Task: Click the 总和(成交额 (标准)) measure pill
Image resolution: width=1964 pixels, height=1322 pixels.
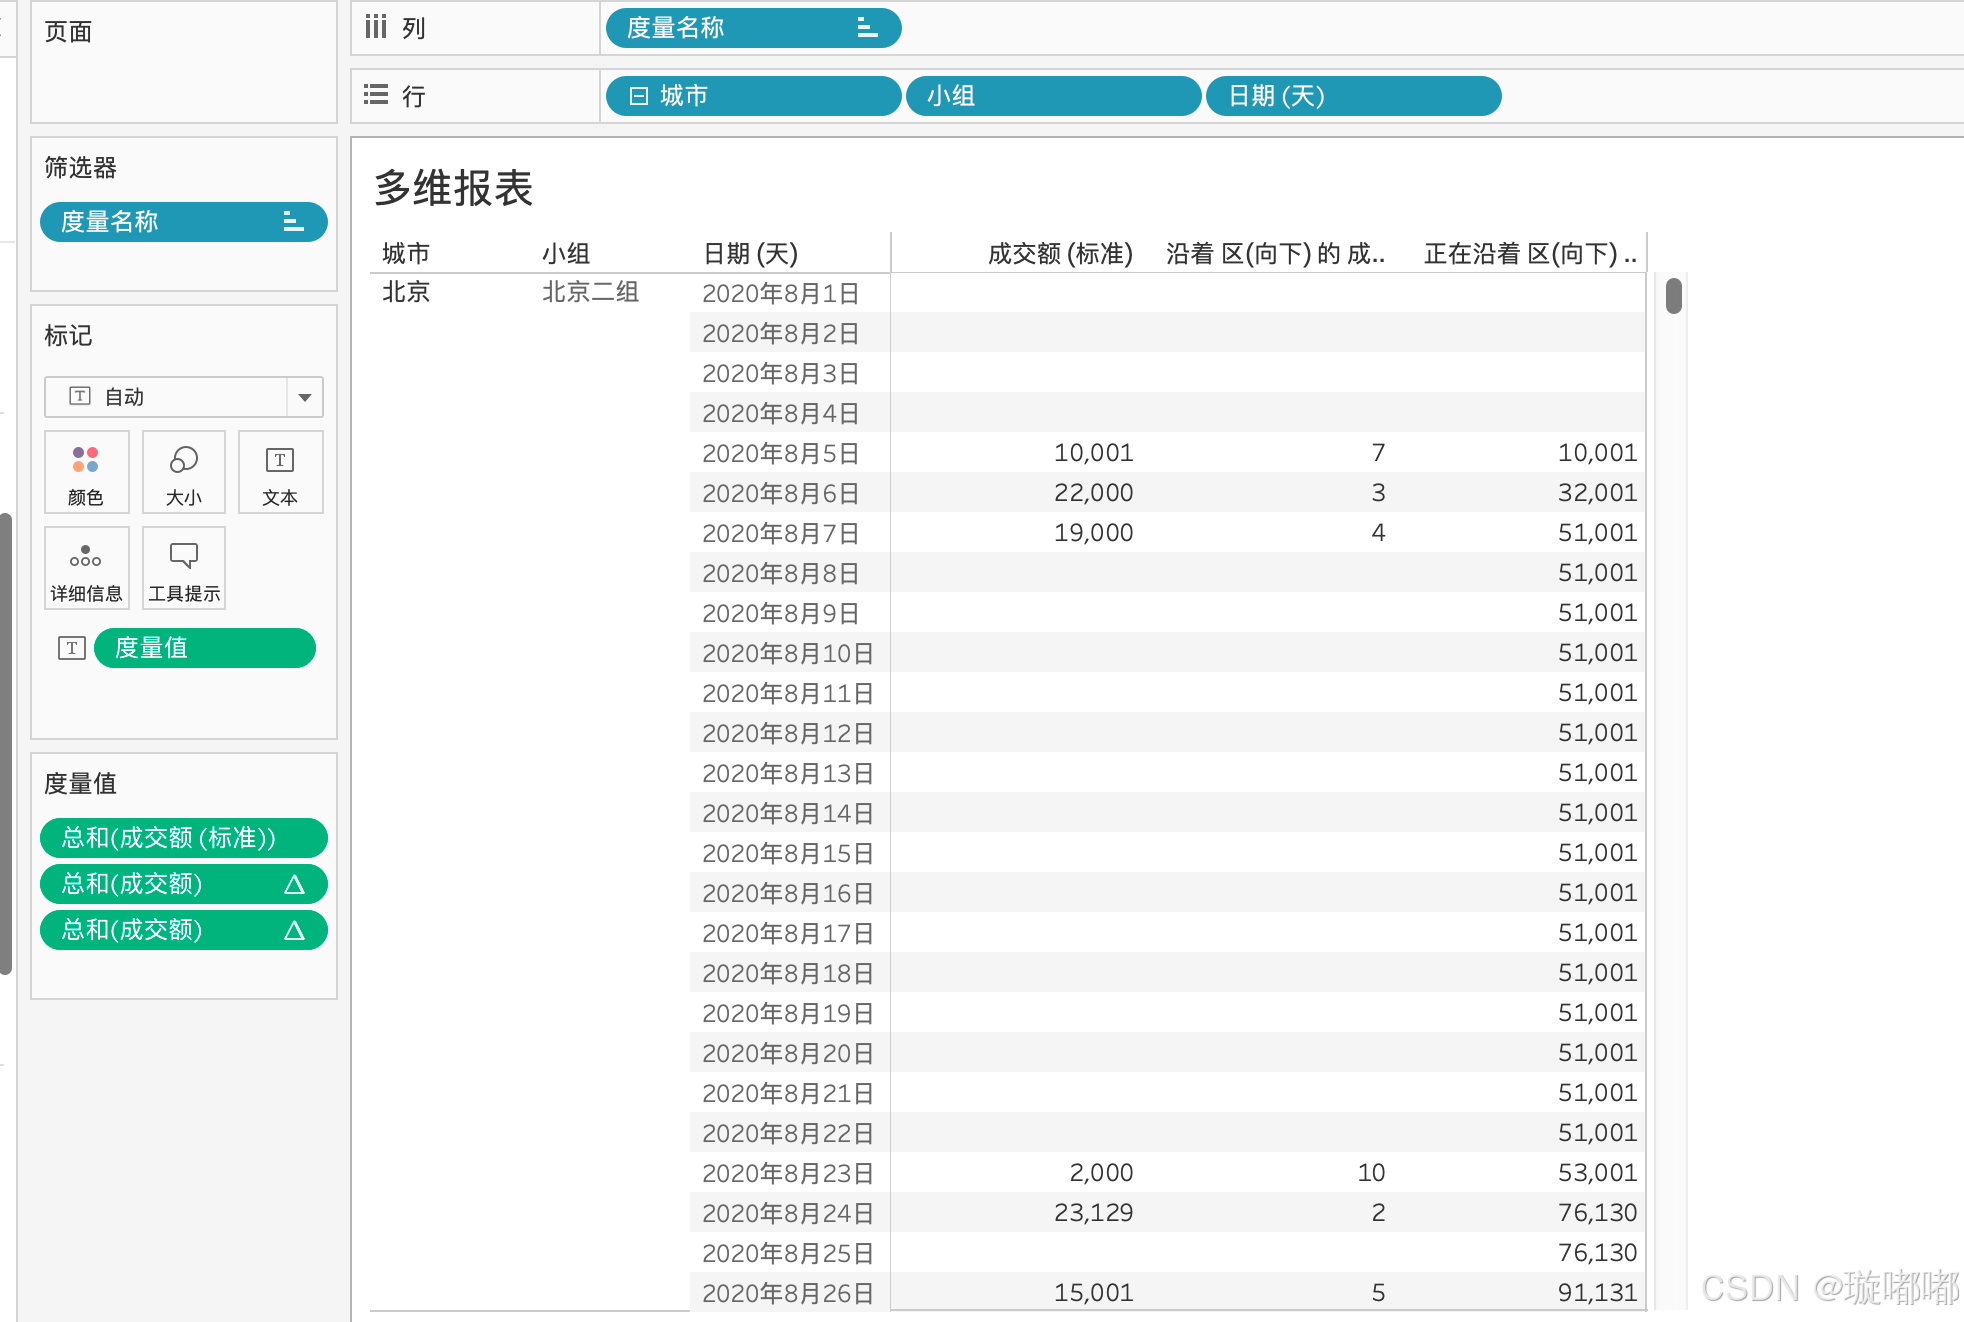Action: (184, 837)
